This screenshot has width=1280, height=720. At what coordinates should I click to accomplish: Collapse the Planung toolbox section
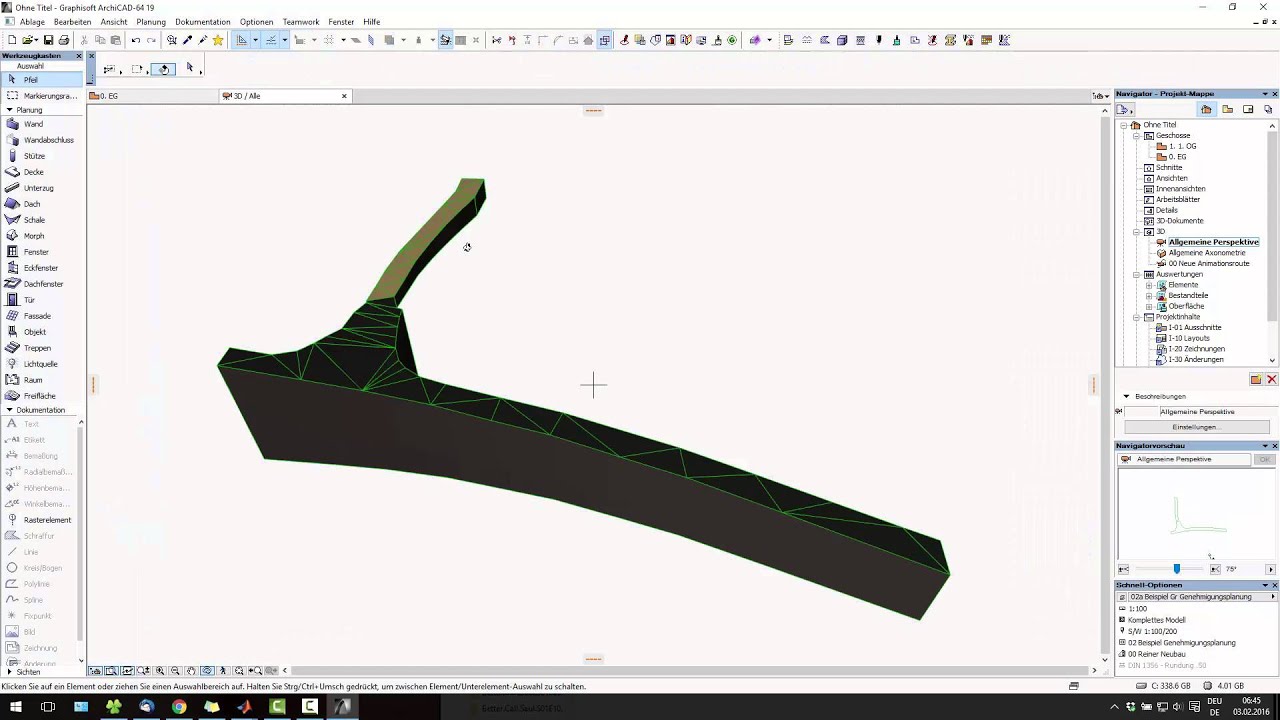click(x=9, y=110)
